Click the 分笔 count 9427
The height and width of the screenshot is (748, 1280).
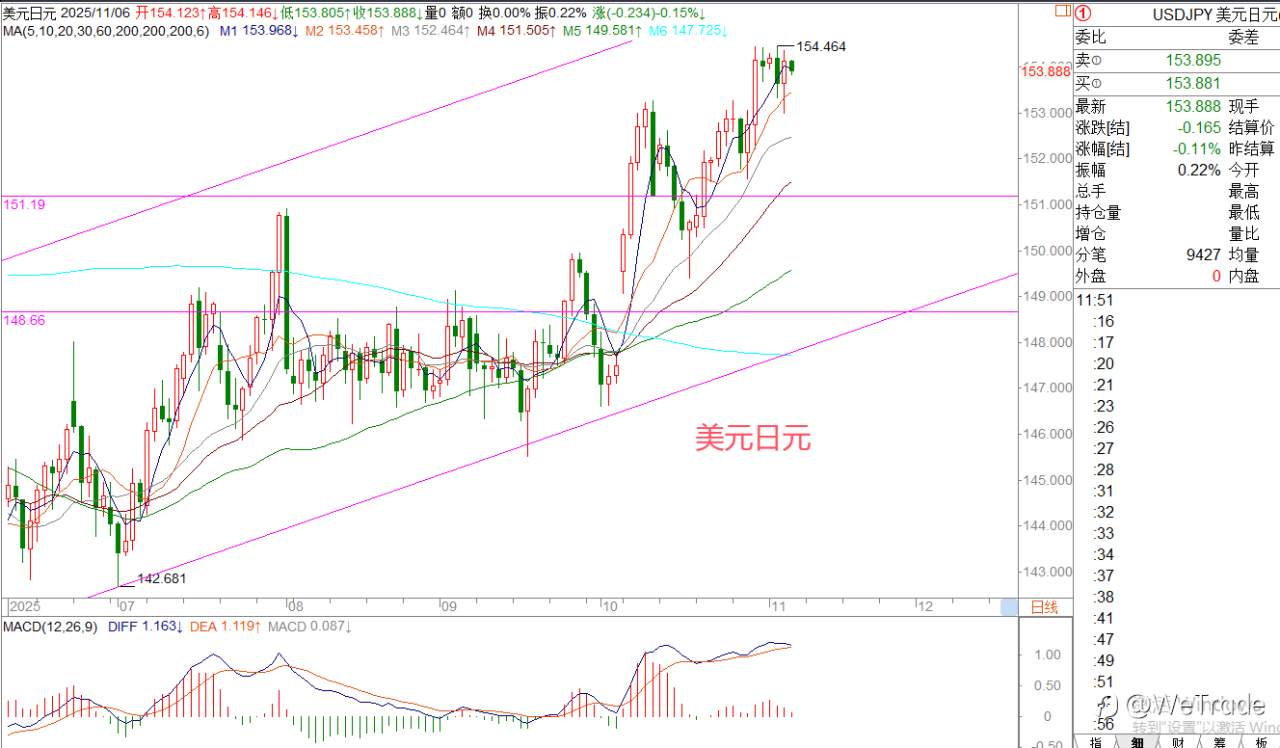click(x=1203, y=255)
